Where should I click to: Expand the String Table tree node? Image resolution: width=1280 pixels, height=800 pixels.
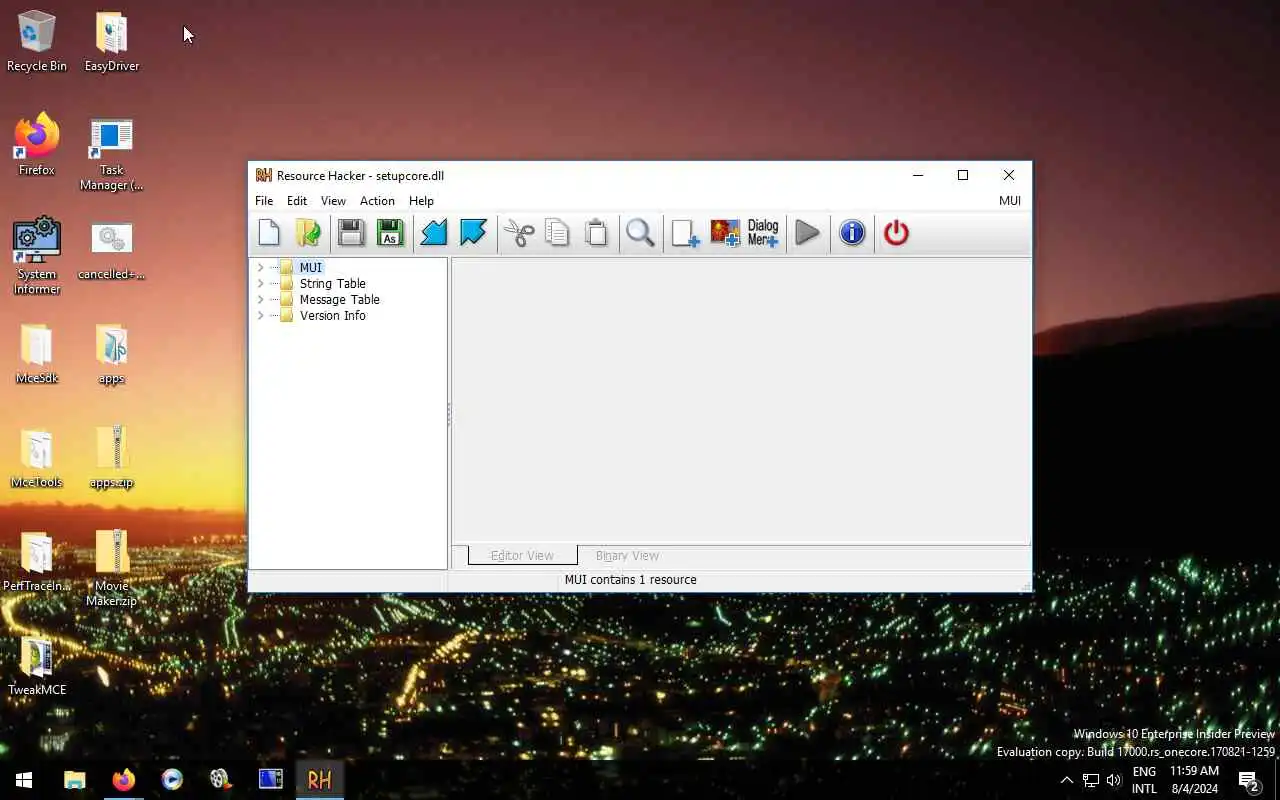(x=260, y=284)
